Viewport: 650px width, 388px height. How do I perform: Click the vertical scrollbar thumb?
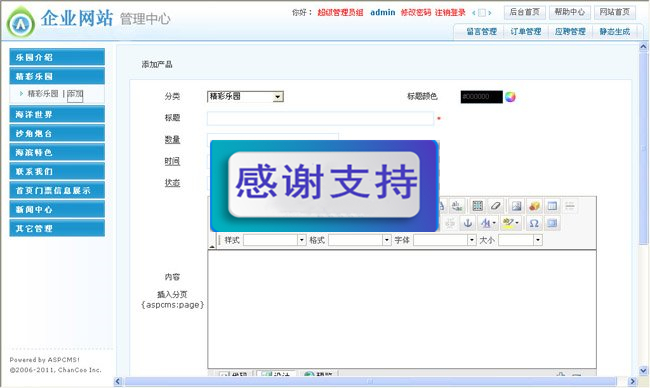[x=643, y=148]
